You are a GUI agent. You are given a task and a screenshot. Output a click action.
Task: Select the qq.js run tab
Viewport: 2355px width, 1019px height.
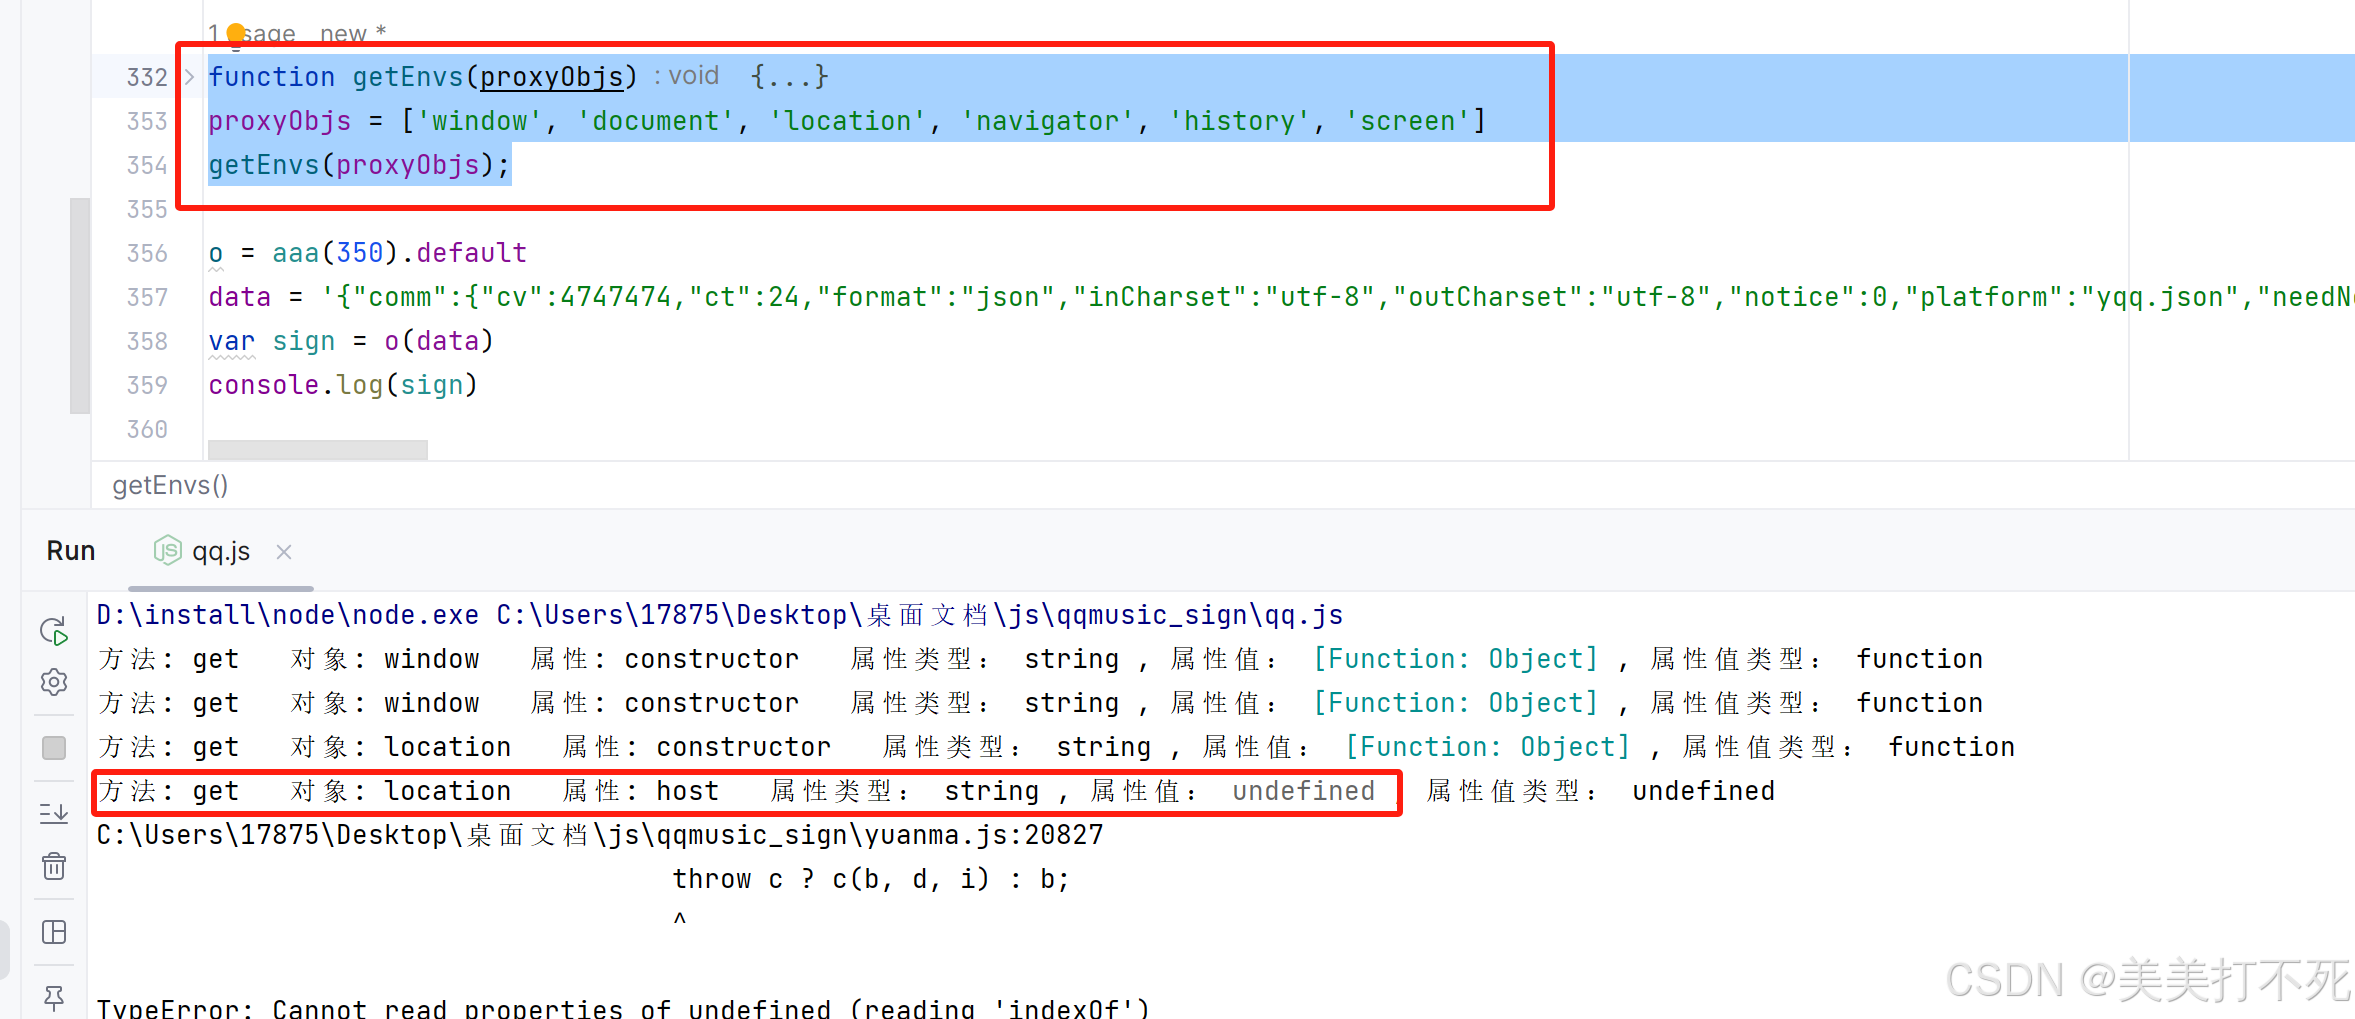[x=221, y=551]
